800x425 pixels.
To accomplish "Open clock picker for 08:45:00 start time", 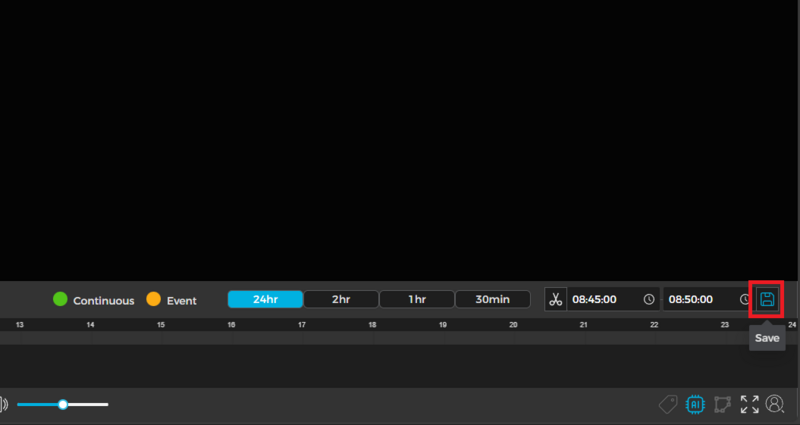I will tap(648, 299).
